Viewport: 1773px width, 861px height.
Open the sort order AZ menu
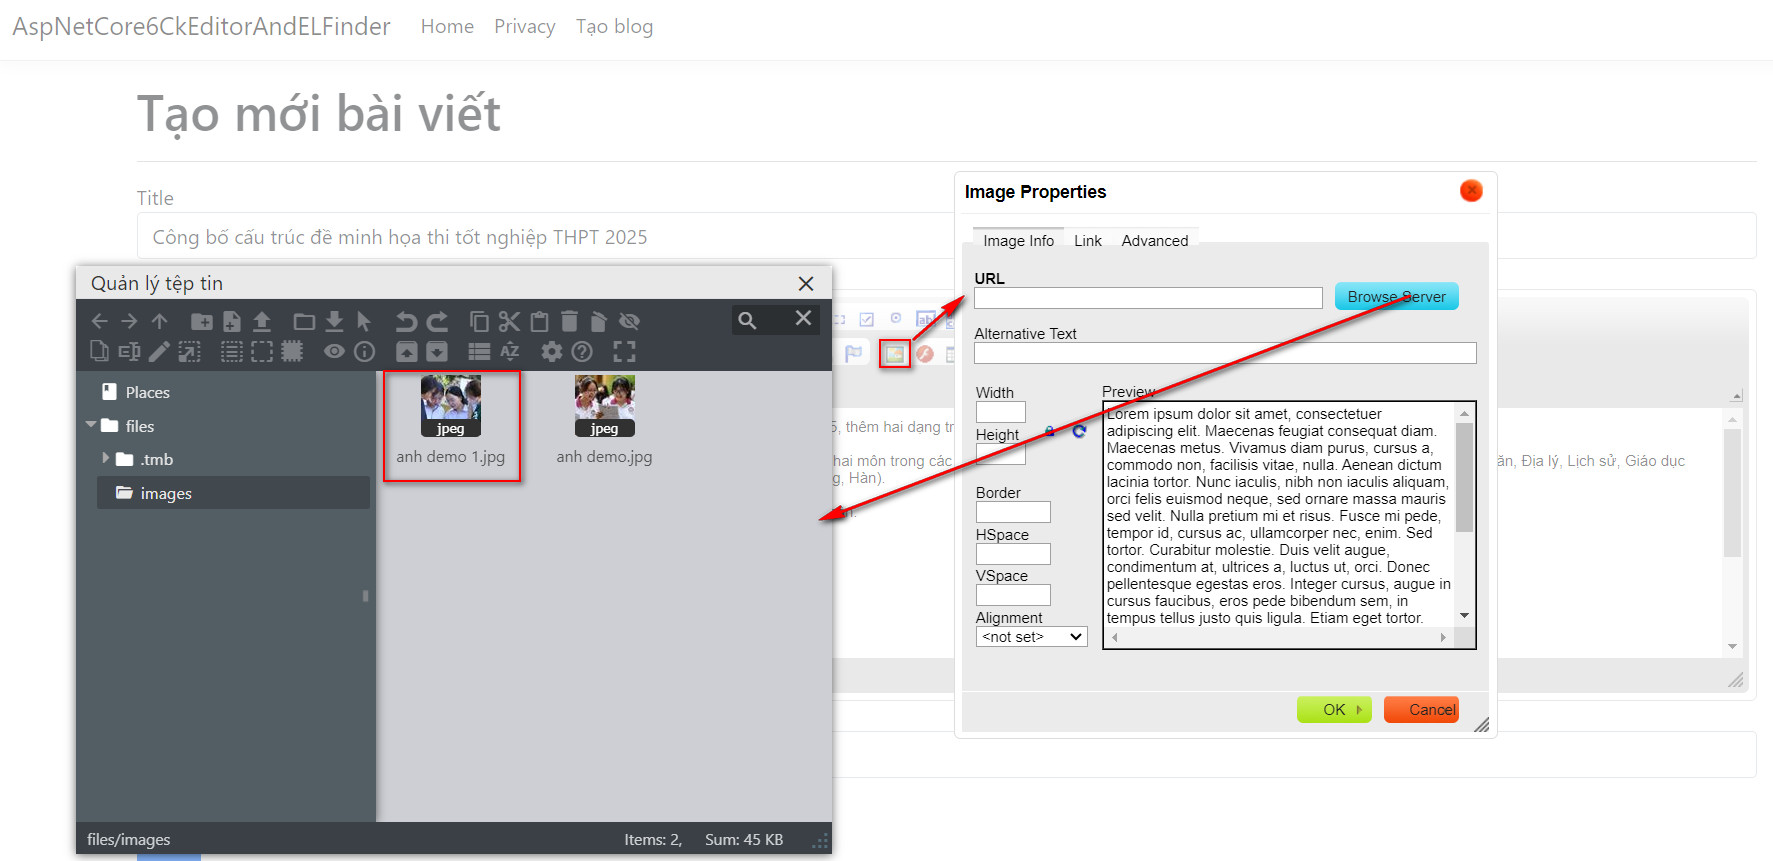coord(510,351)
